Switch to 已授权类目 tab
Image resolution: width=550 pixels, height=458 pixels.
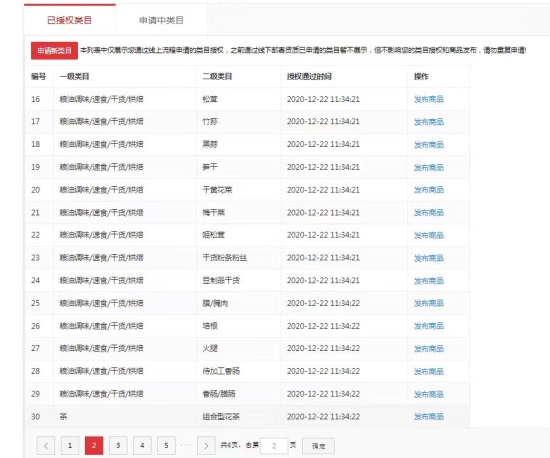[69, 20]
